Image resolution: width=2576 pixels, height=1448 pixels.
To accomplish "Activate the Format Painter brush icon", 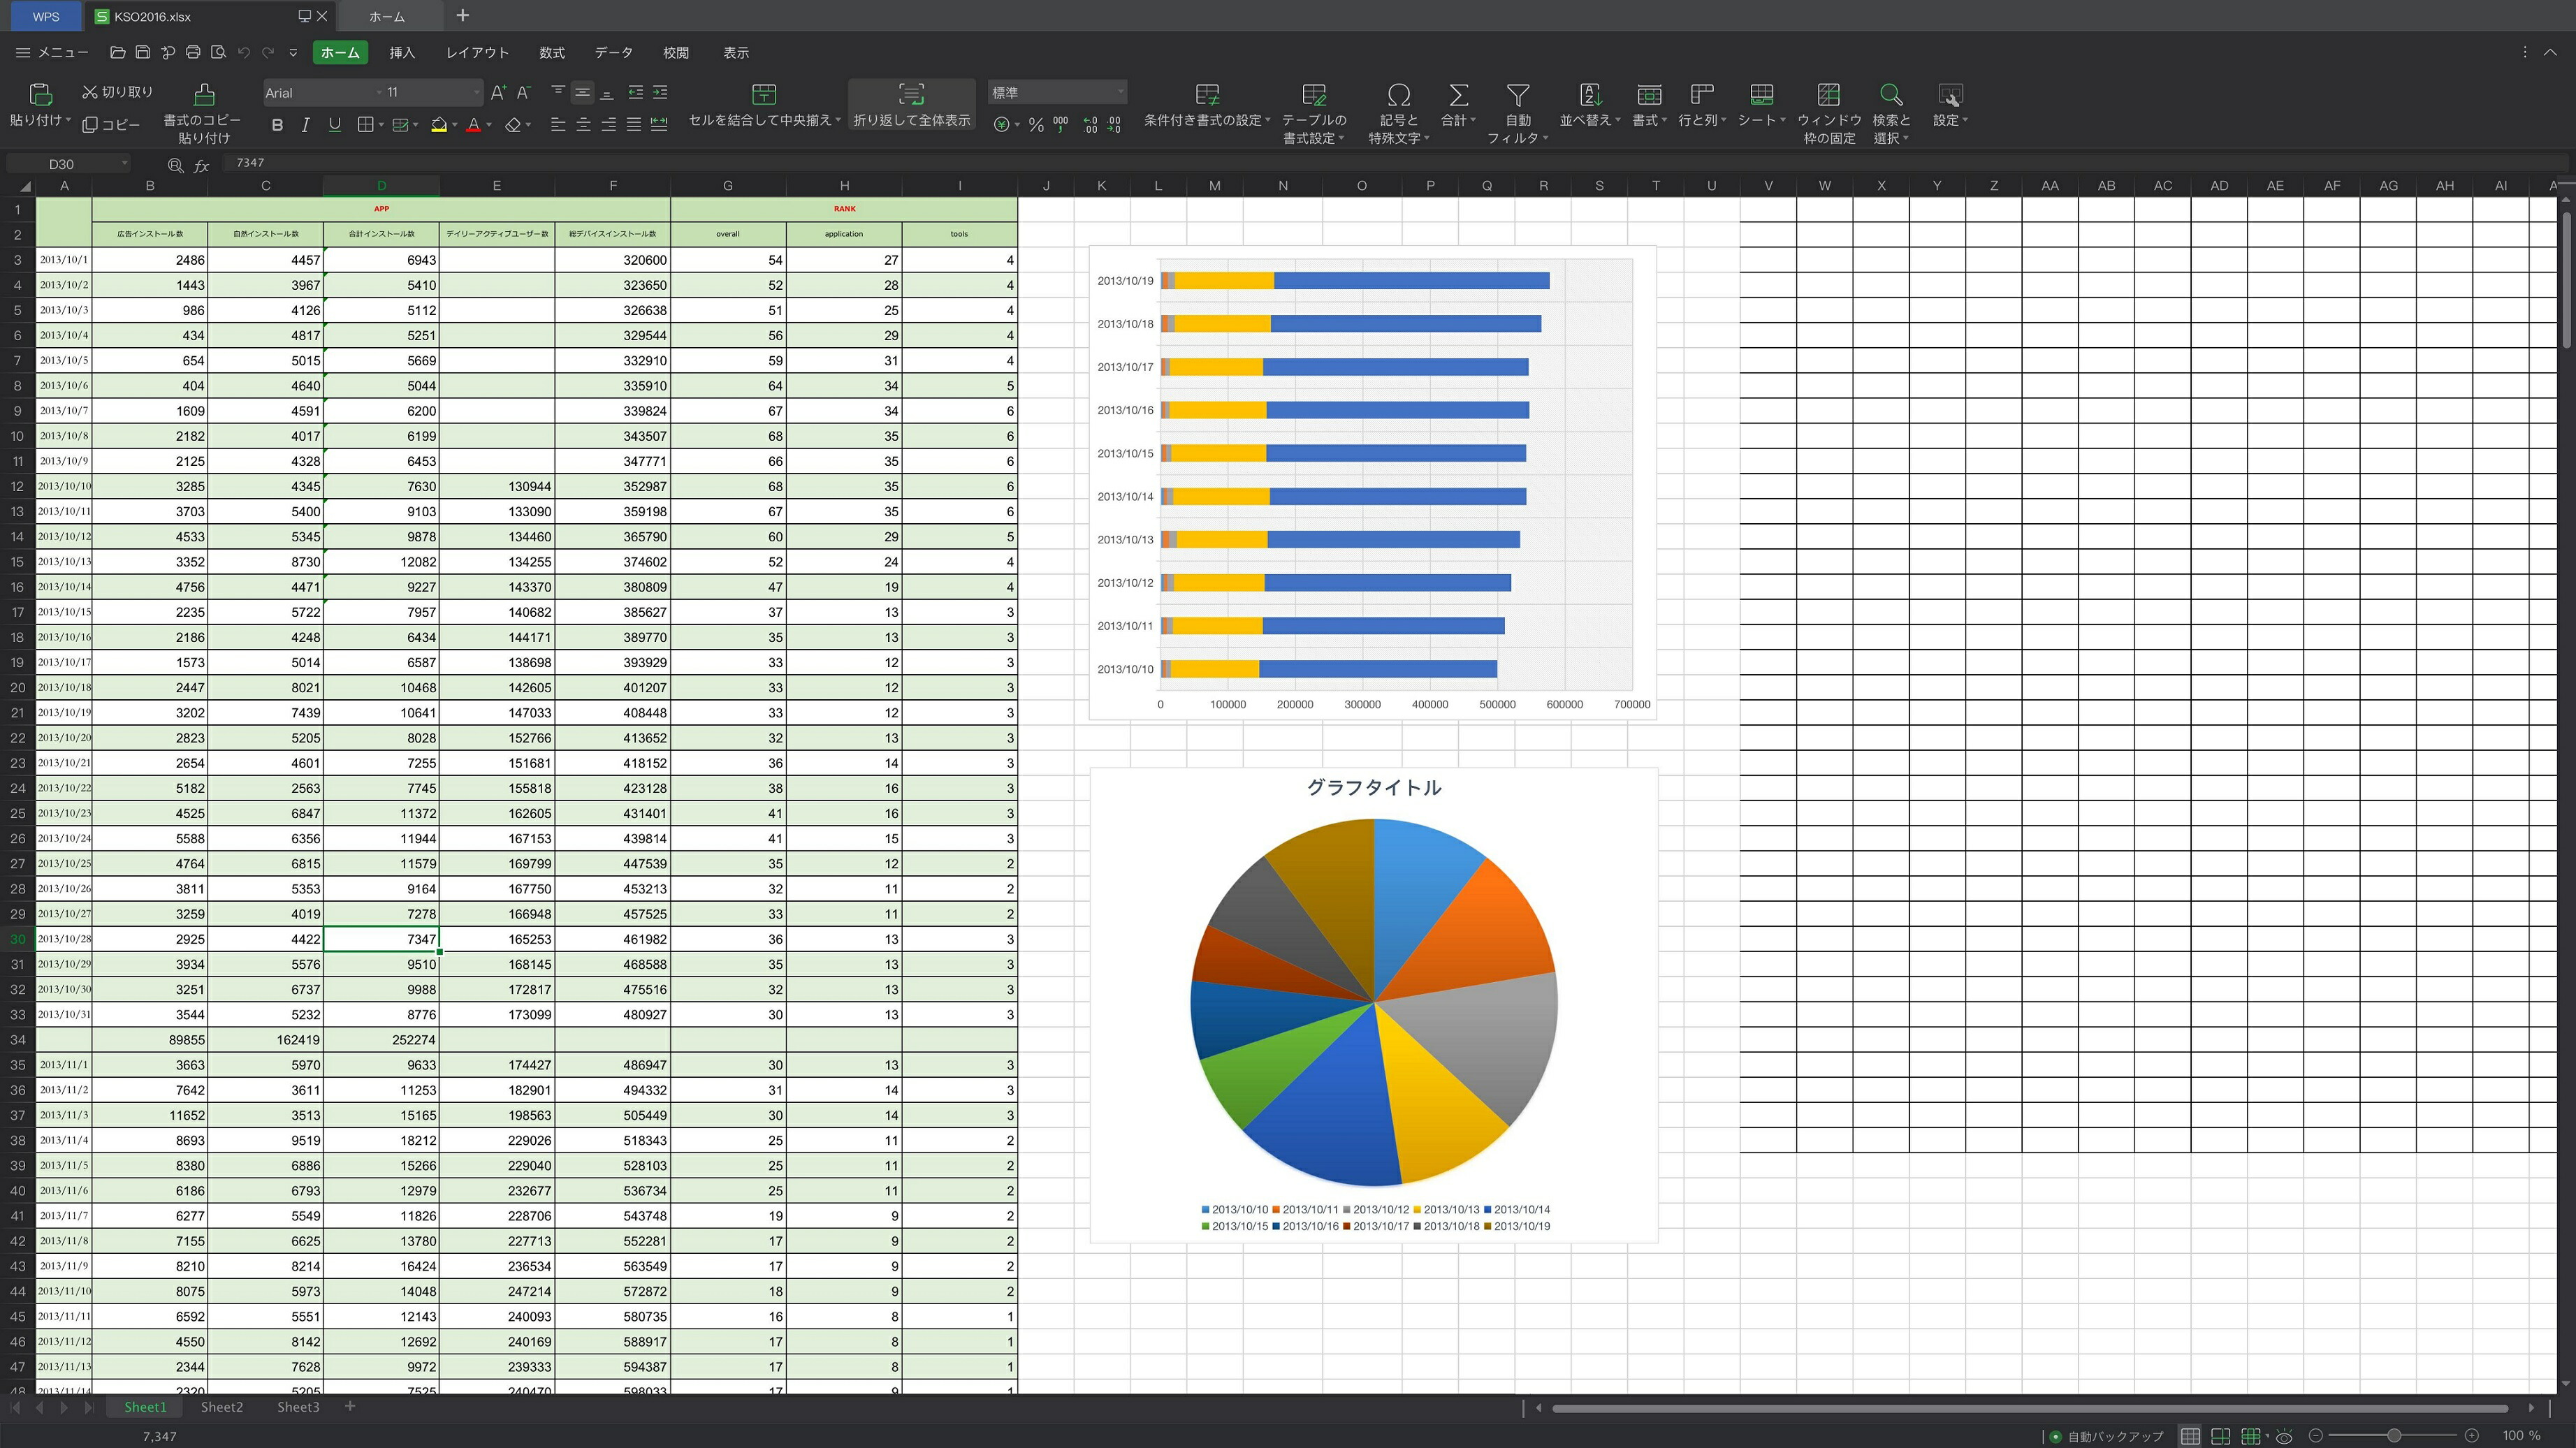I will [x=203, y=95].
